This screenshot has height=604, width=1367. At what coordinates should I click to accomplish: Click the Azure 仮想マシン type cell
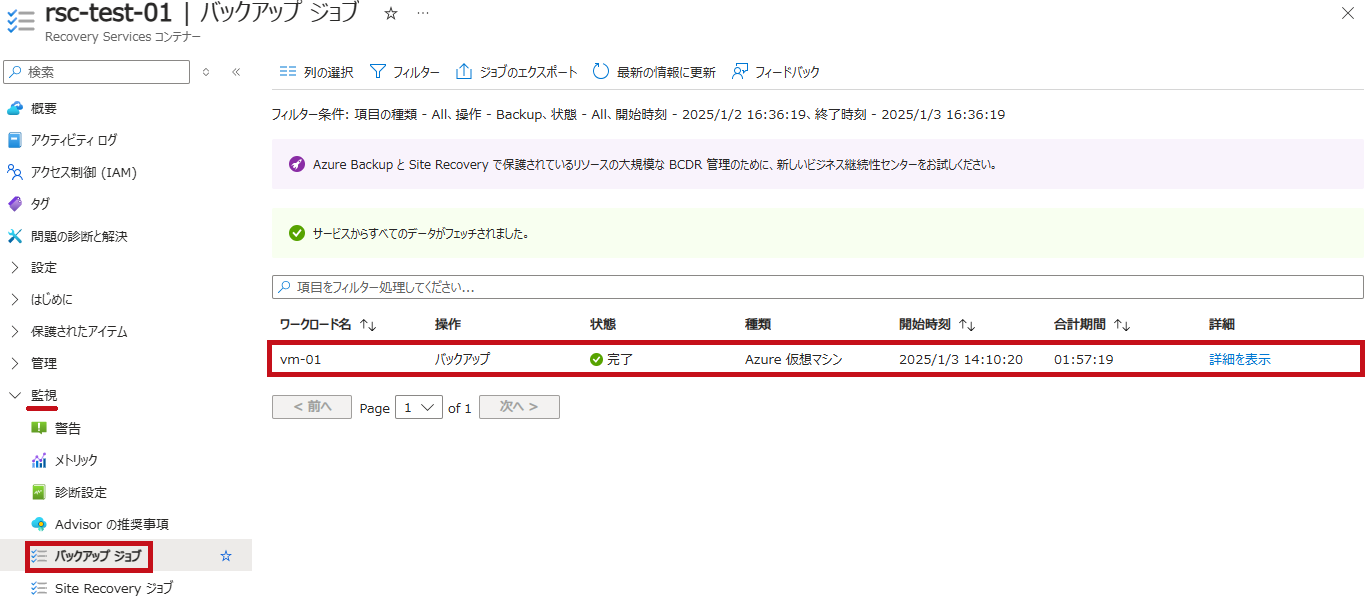point(794,359)
